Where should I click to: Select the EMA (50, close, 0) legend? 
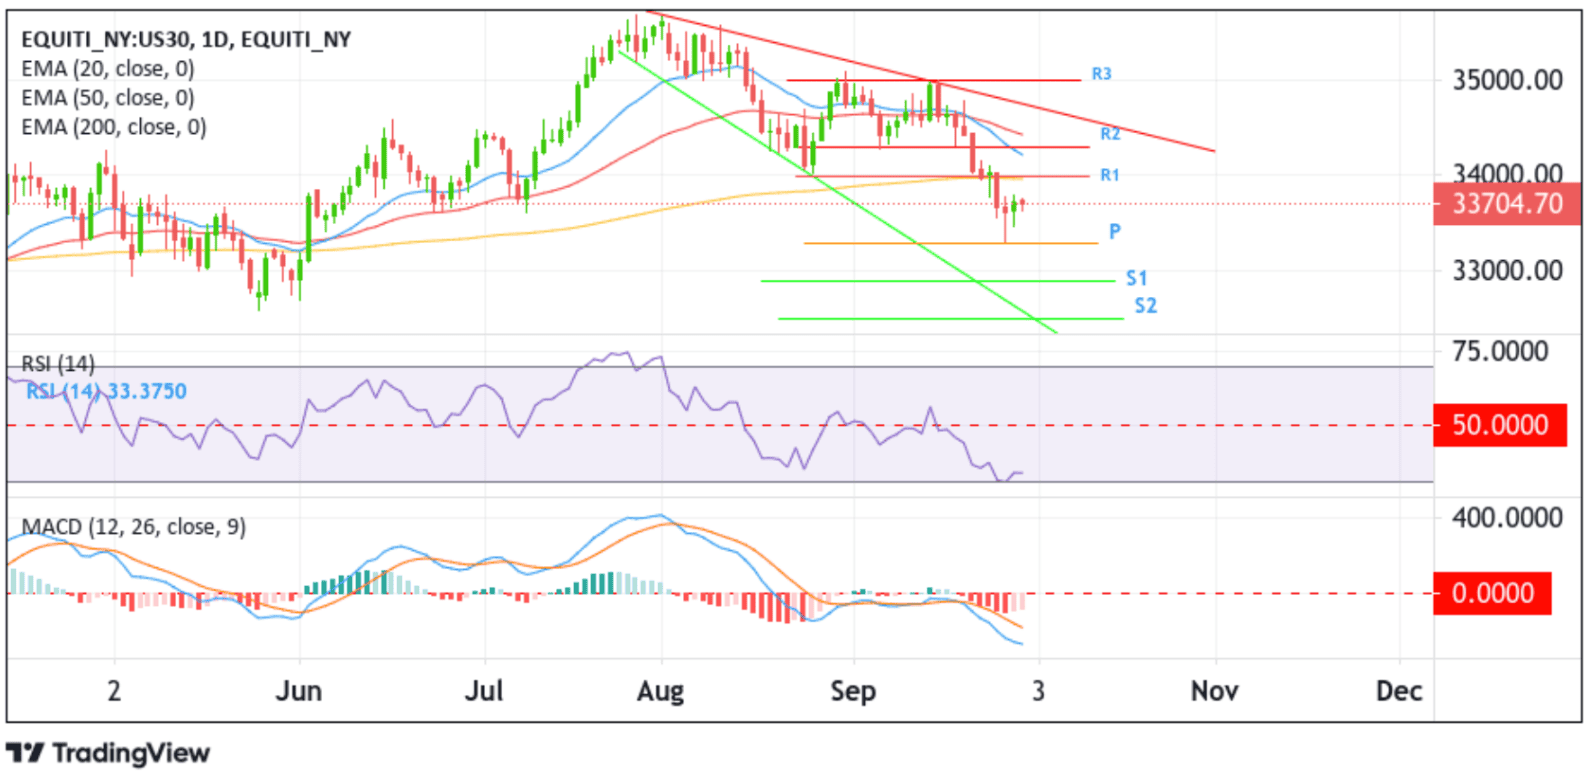click(x=108, y=98)
